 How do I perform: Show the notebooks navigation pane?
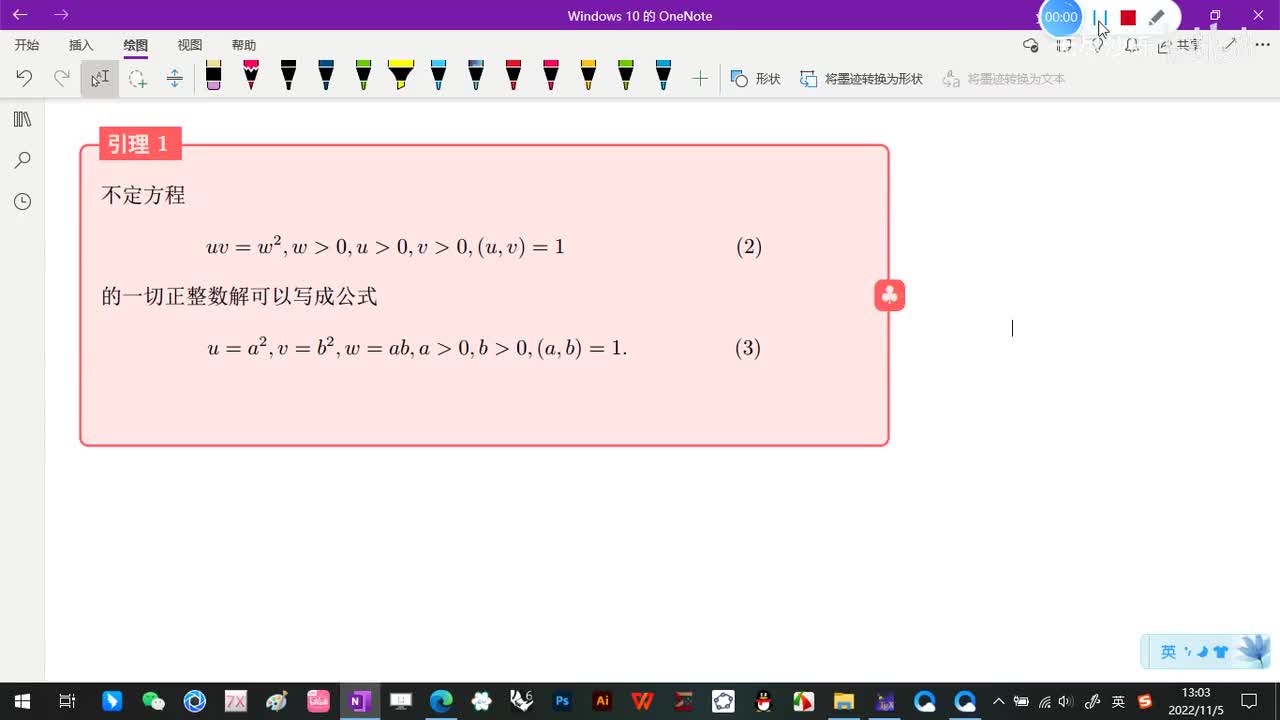coord(22,120)
